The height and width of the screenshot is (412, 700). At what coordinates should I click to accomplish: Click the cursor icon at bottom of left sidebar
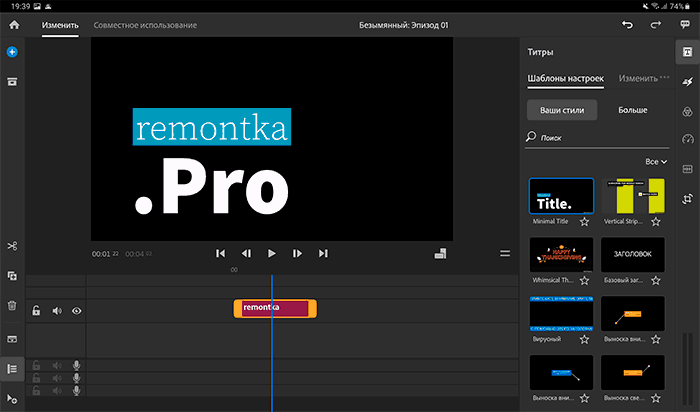tap(12, 399)
